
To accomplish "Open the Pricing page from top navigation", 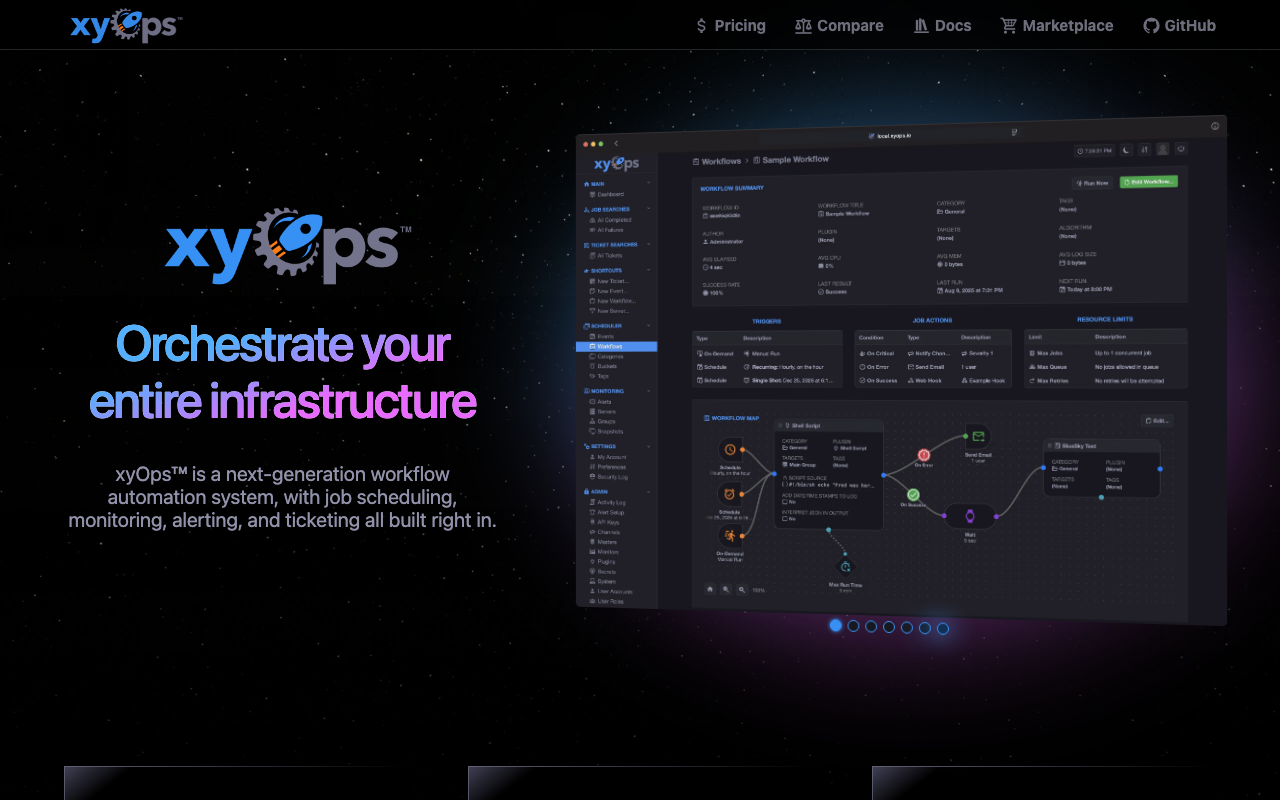I will [x=731, y=26].
